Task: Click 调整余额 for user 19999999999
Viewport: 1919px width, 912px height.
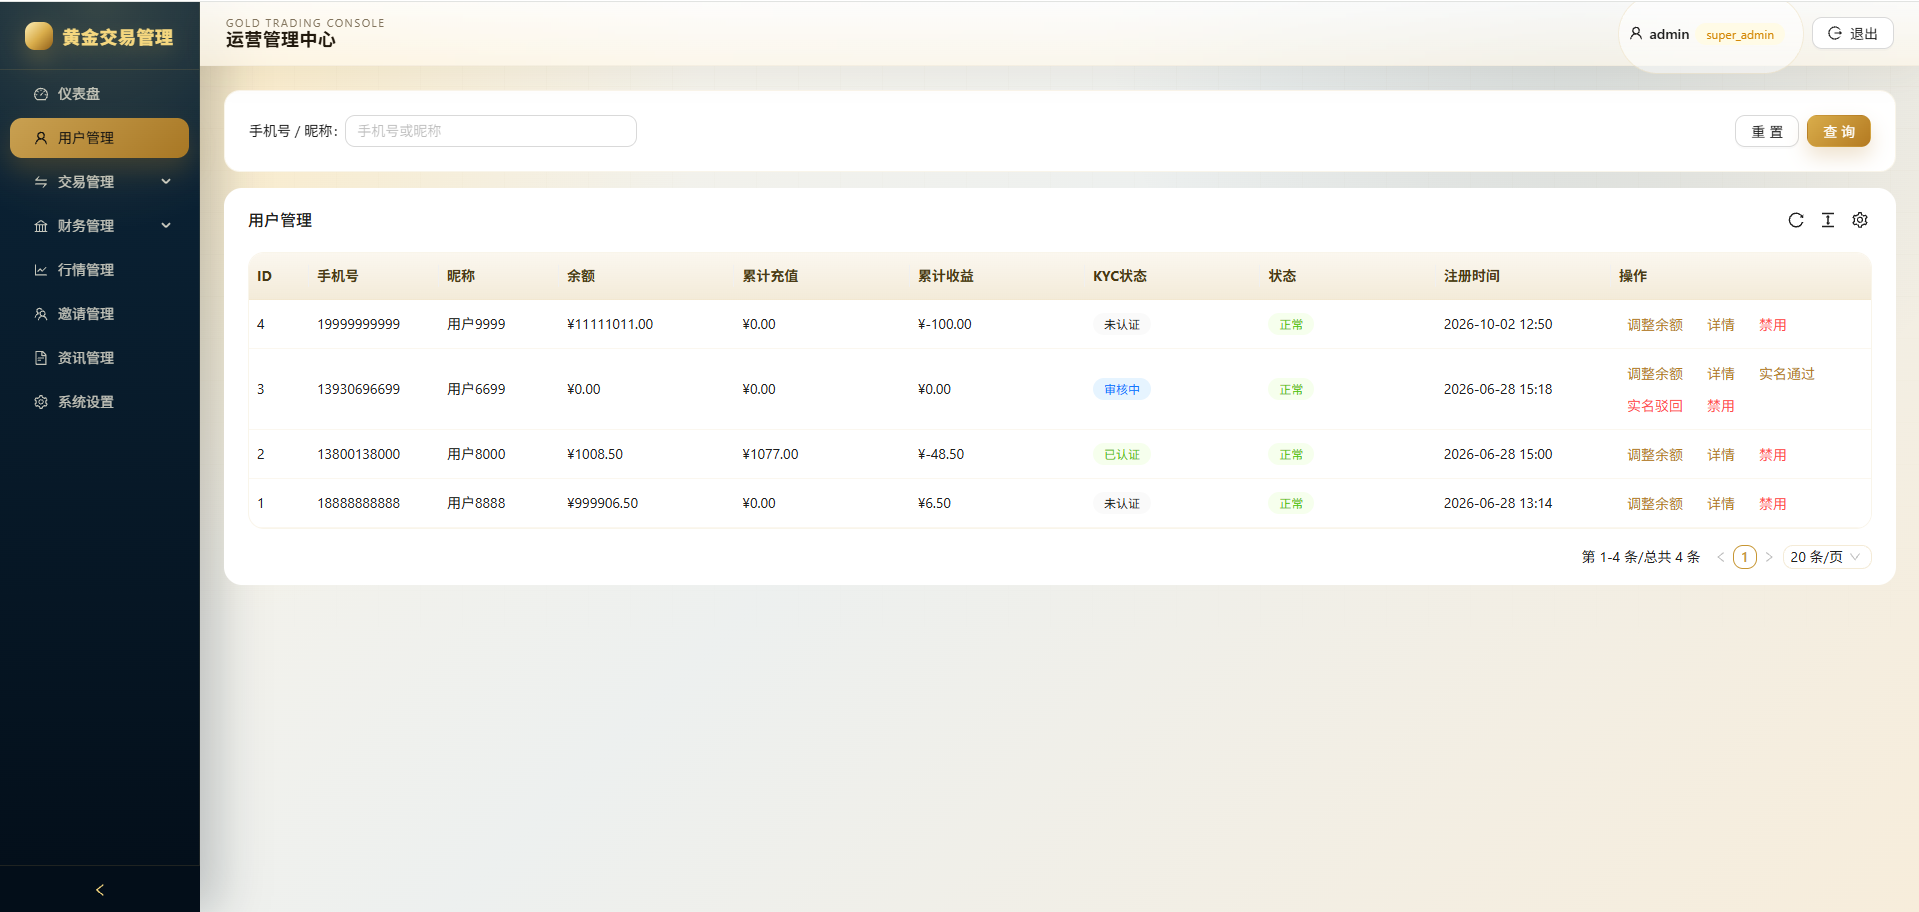Action: 1654,325
